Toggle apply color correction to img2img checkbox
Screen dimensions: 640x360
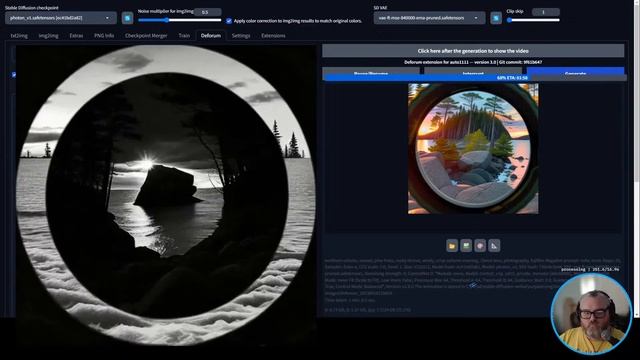229,21
